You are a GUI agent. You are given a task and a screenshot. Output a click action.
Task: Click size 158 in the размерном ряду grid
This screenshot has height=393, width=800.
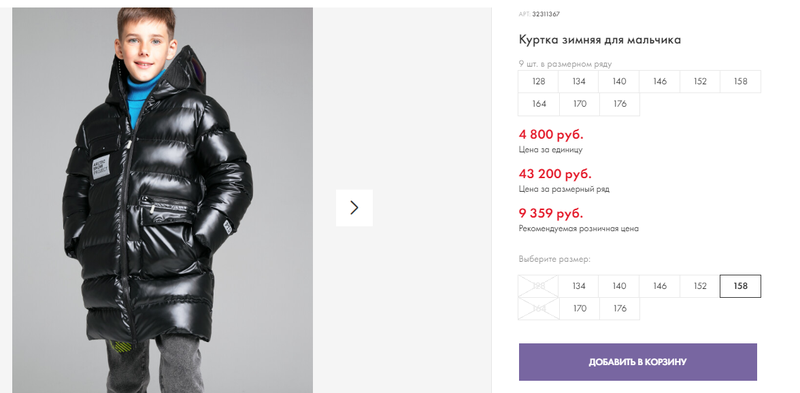coord(740,81)
